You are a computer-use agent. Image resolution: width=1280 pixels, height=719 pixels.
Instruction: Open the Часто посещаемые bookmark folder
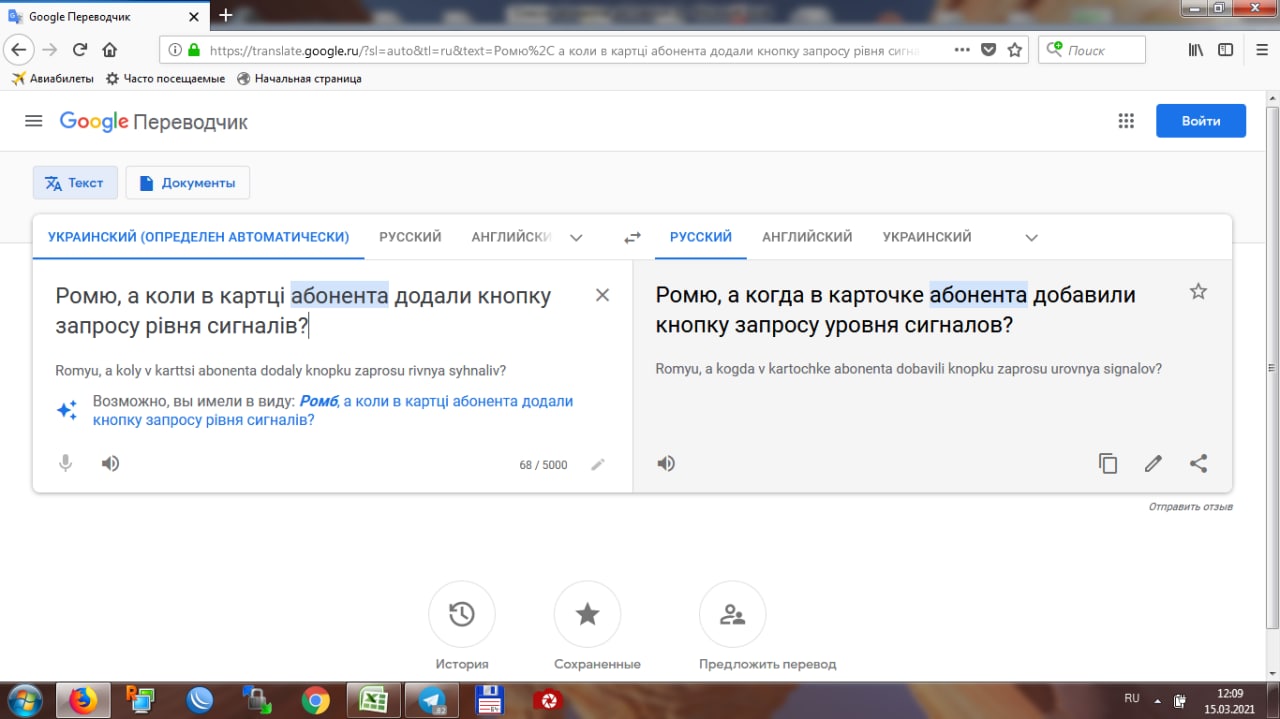[165, 78]
